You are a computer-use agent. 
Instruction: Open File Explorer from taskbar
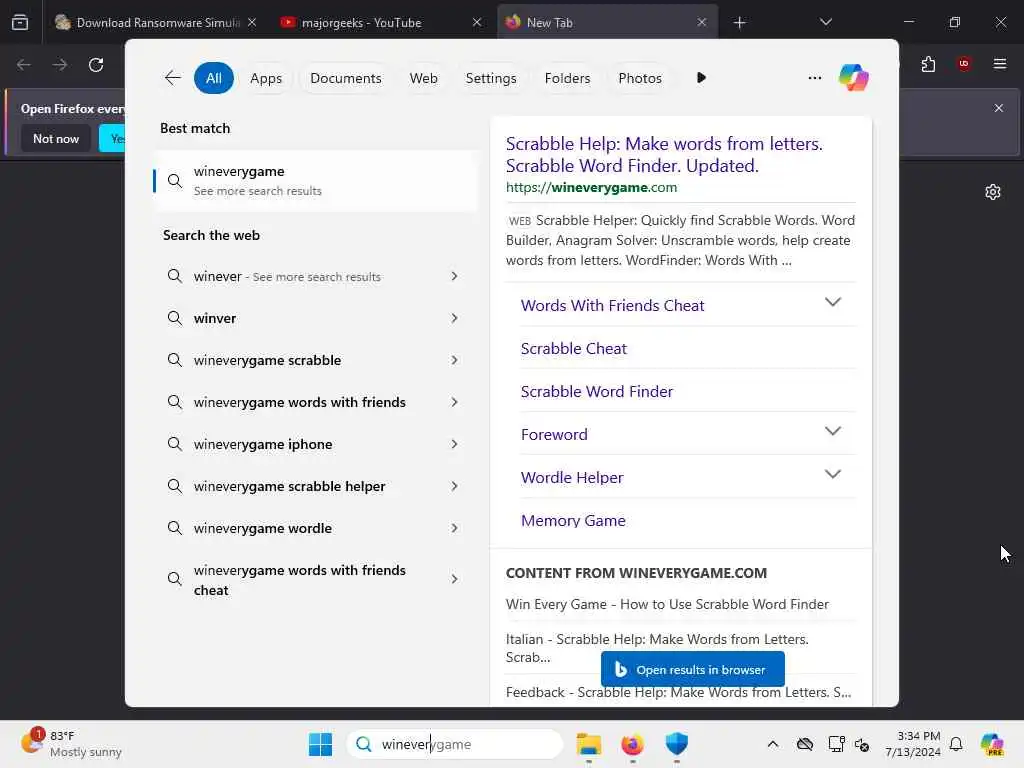point(588,744)
